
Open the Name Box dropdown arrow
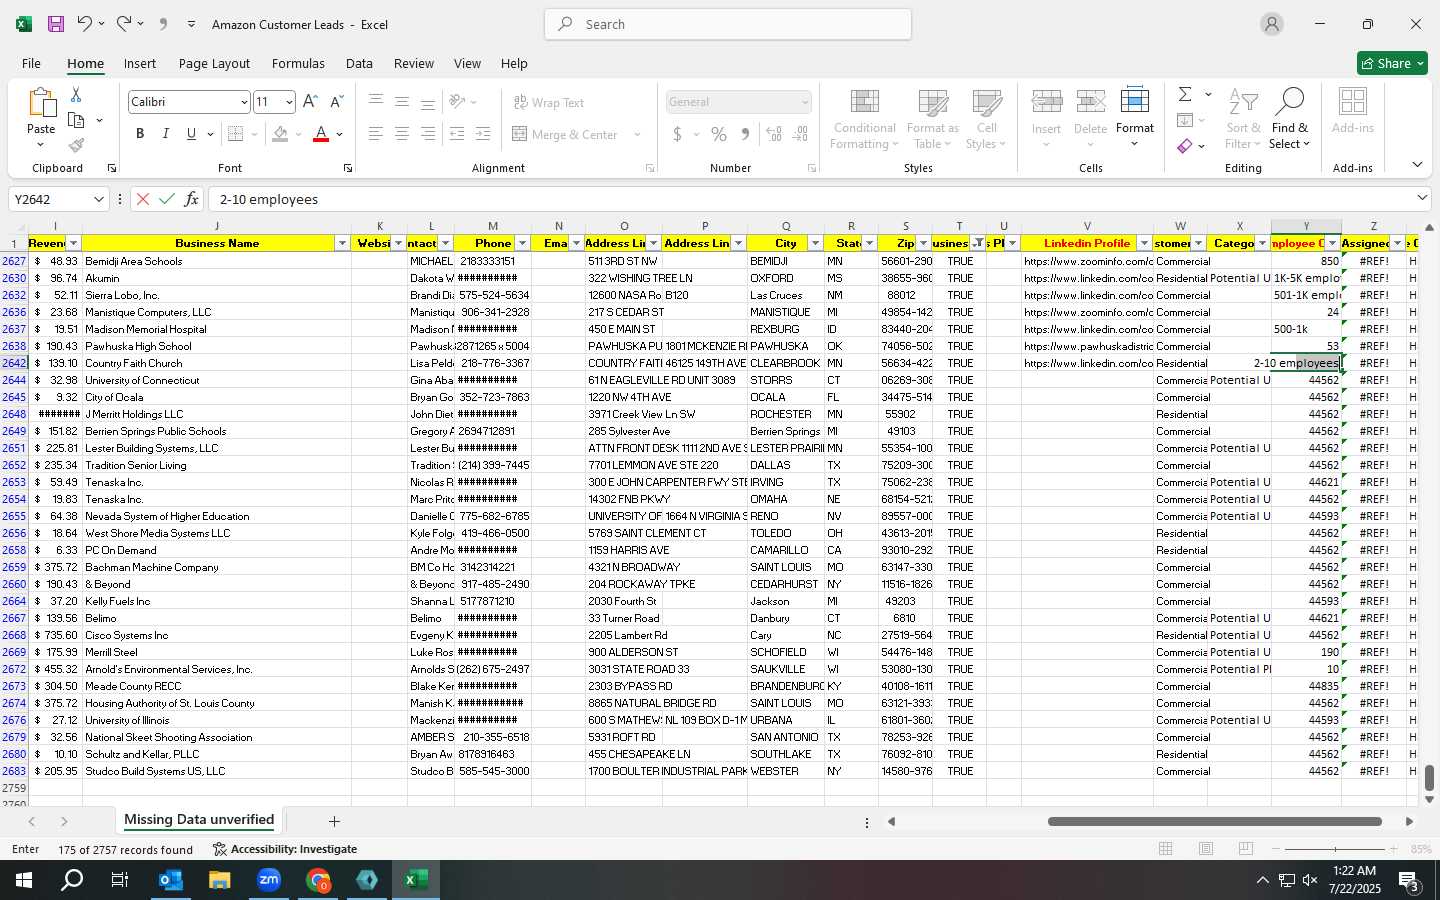[x=98, y=199]
